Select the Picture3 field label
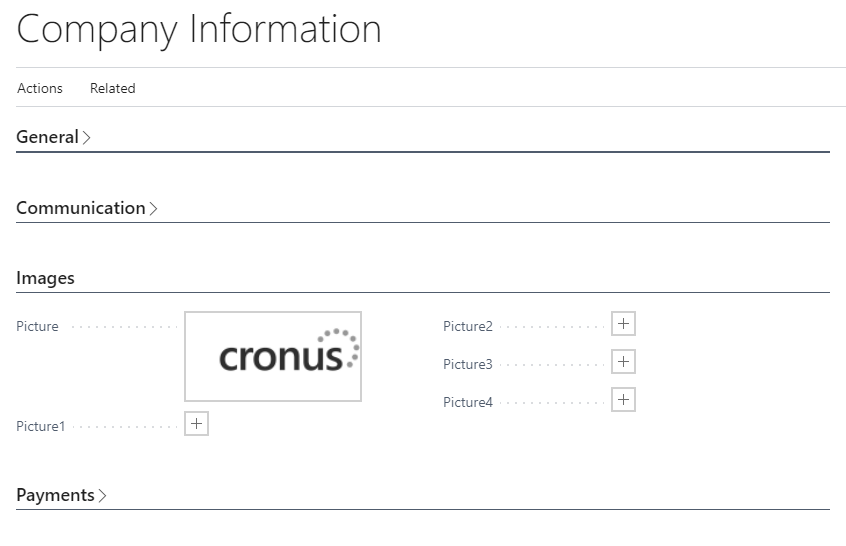Image resolution: width=846 pixels, height=546 pixels. pos(468,364)
